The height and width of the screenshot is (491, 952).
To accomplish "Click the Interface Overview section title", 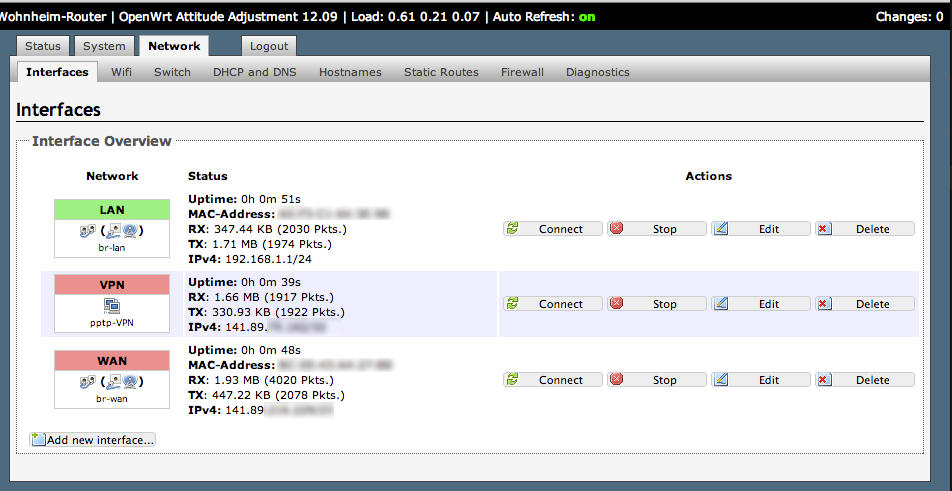I will [102, 141].
